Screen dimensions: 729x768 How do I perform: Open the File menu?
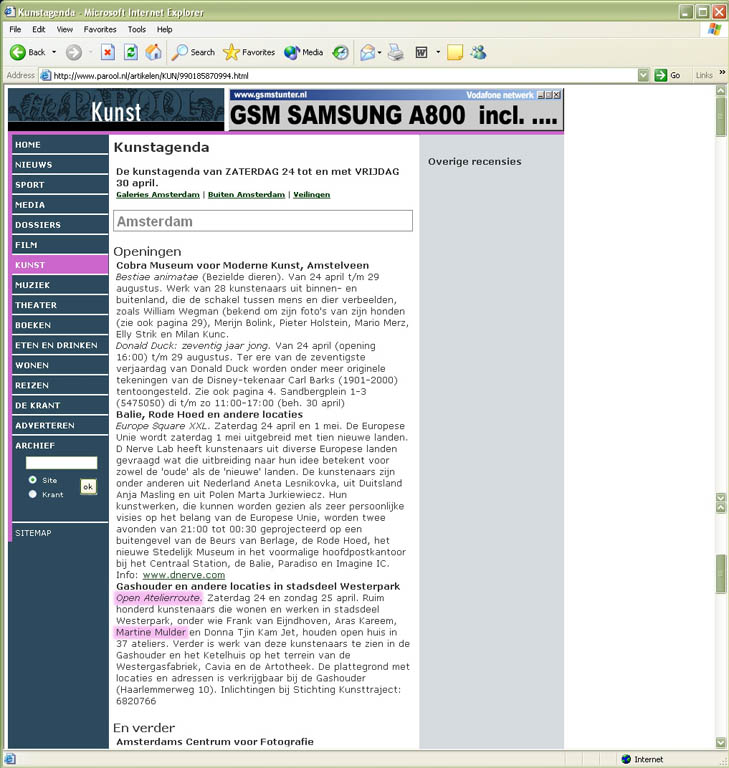[15, 29]
